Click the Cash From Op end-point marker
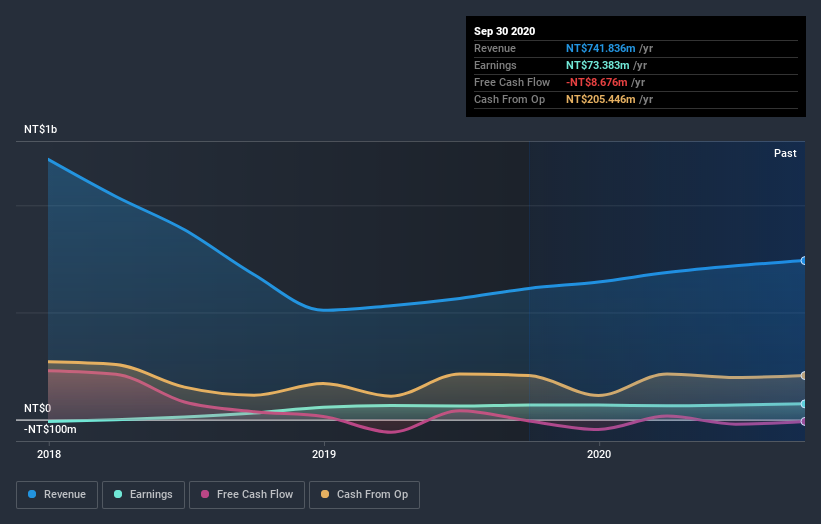Screen dimensions: 821x524 click(x=803, y=376)
